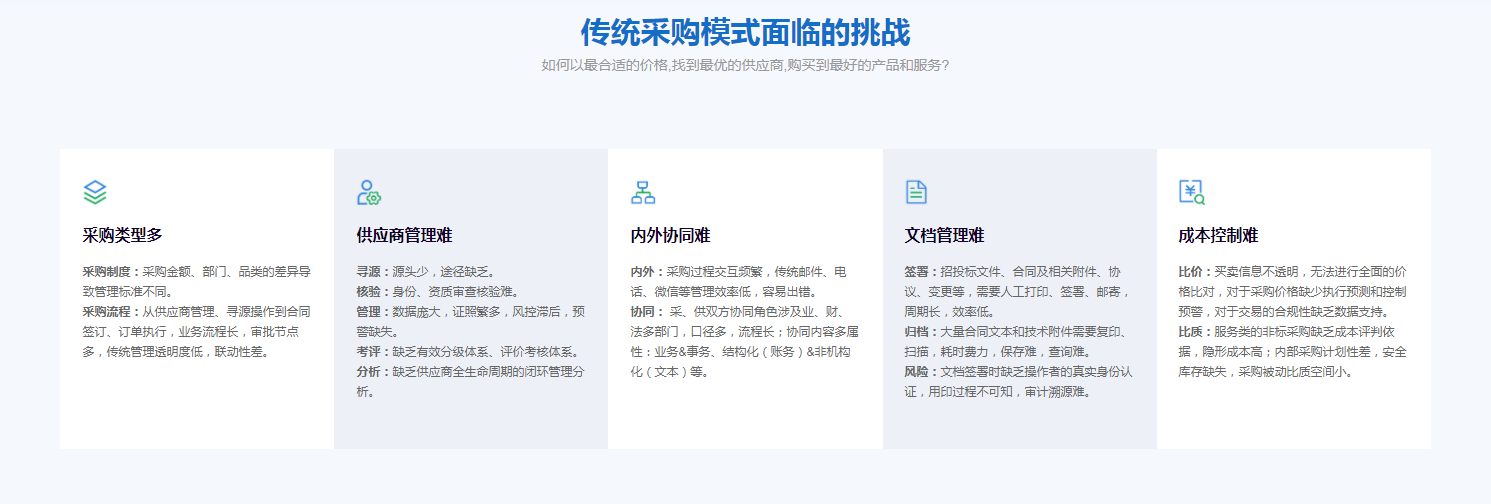Click the stacked layers icon above 采购类型多
Image resolution: width=1491 pixels, height=504 pixels.
click(95, 192)
